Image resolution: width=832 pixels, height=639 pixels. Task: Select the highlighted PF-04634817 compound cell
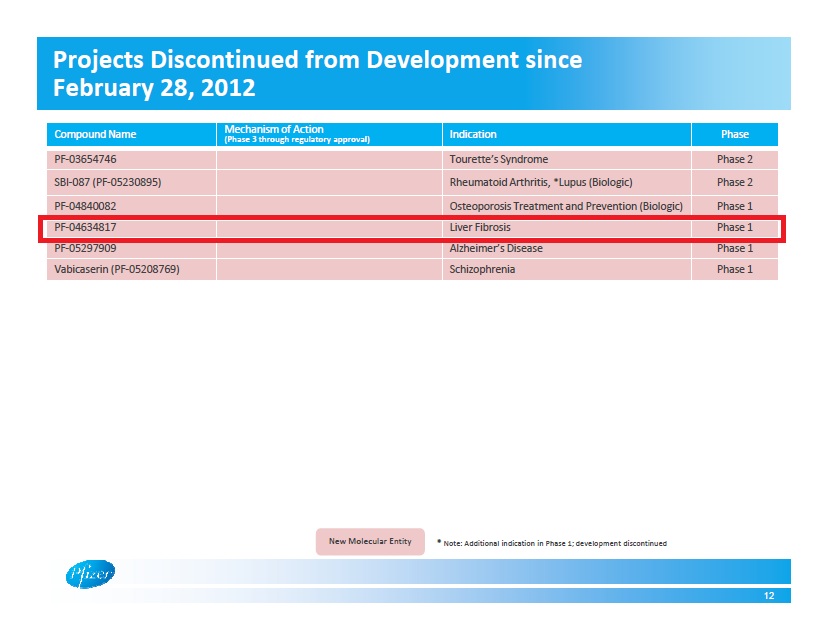86,227
